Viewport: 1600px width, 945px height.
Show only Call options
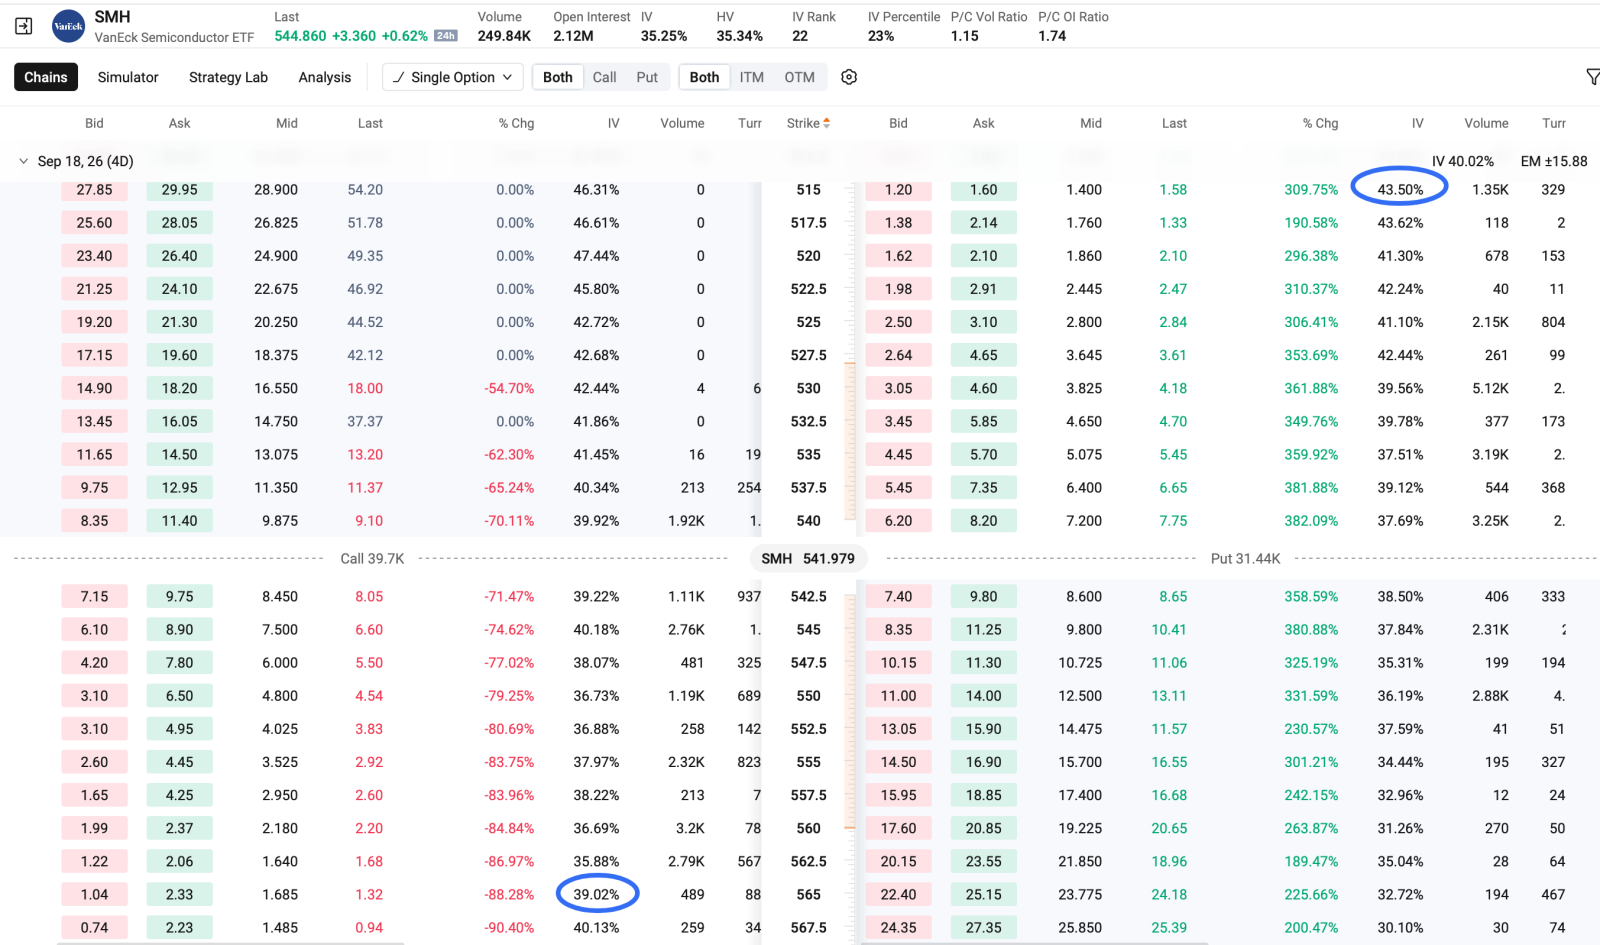coord(604,77)
